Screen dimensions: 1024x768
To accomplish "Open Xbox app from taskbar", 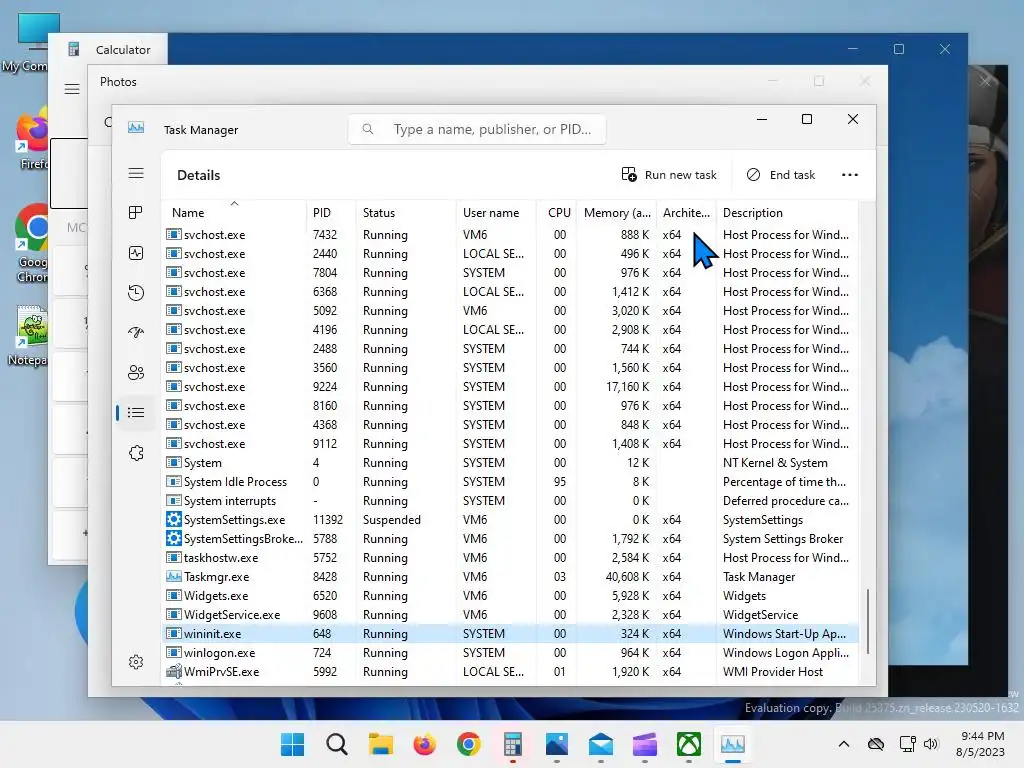I will click(x=689, y=744).
